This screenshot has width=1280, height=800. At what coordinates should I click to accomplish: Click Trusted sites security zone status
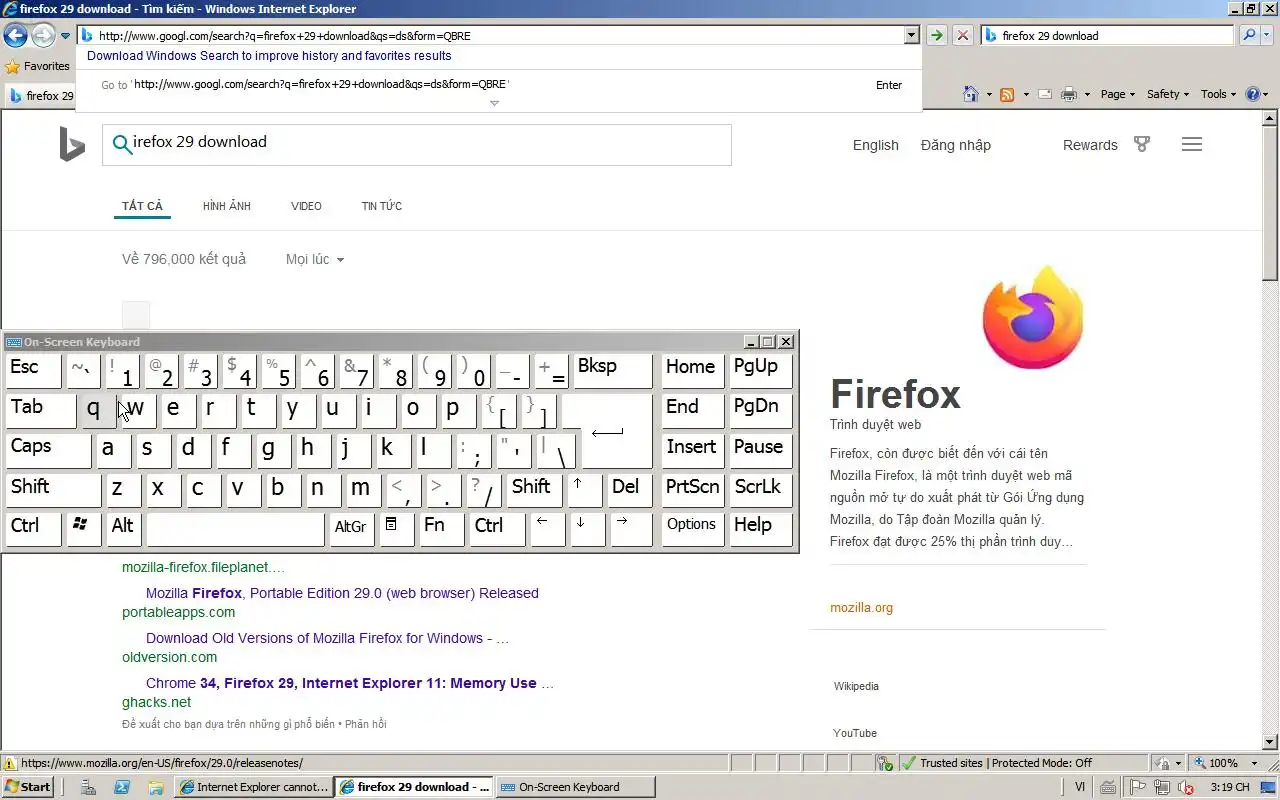(x=996, y=763)
